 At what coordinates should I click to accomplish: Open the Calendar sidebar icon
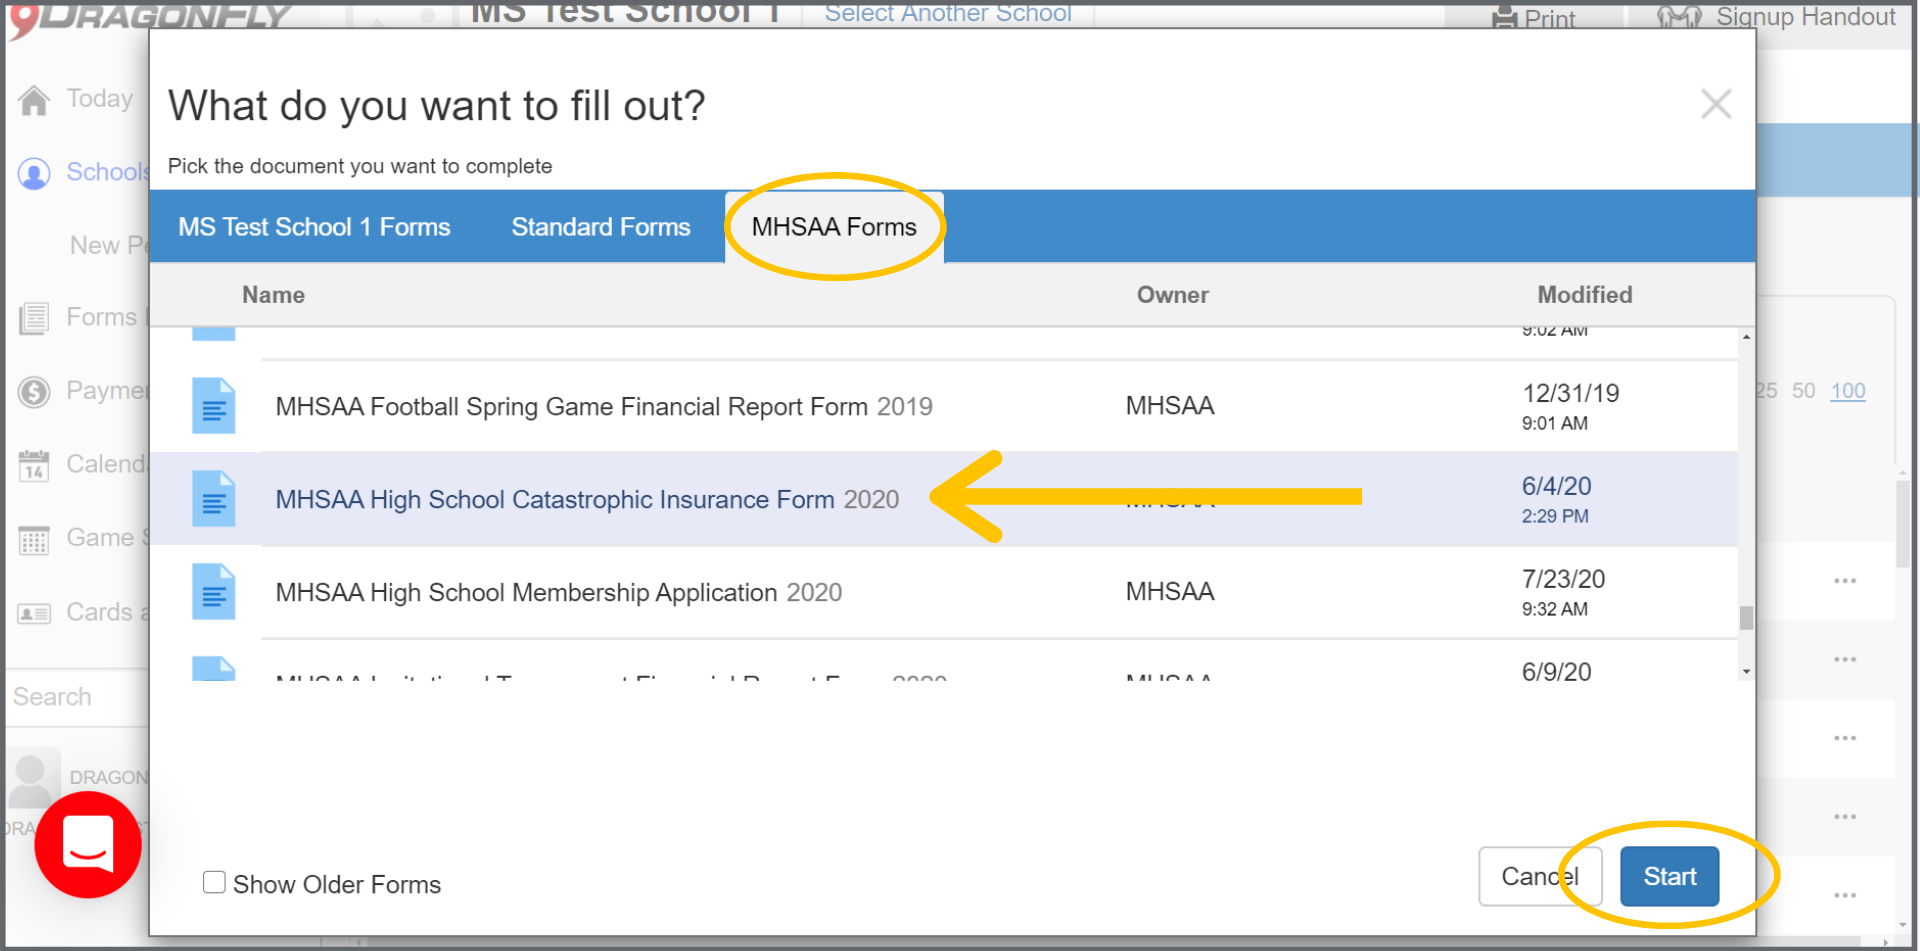(x=34, y=466)
